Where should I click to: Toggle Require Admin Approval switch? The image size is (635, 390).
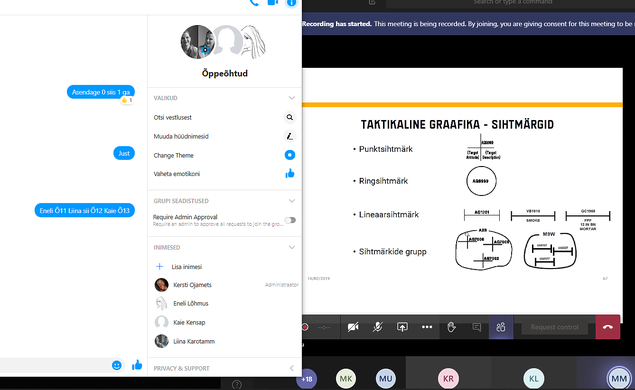coord(290,220)
